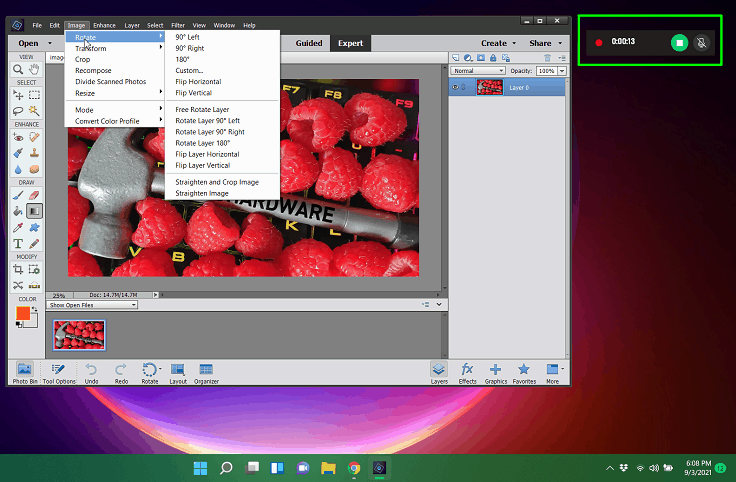736x482 pixels.
Task: Add a layer mask to Layer 0
Action: click(481, 58)
